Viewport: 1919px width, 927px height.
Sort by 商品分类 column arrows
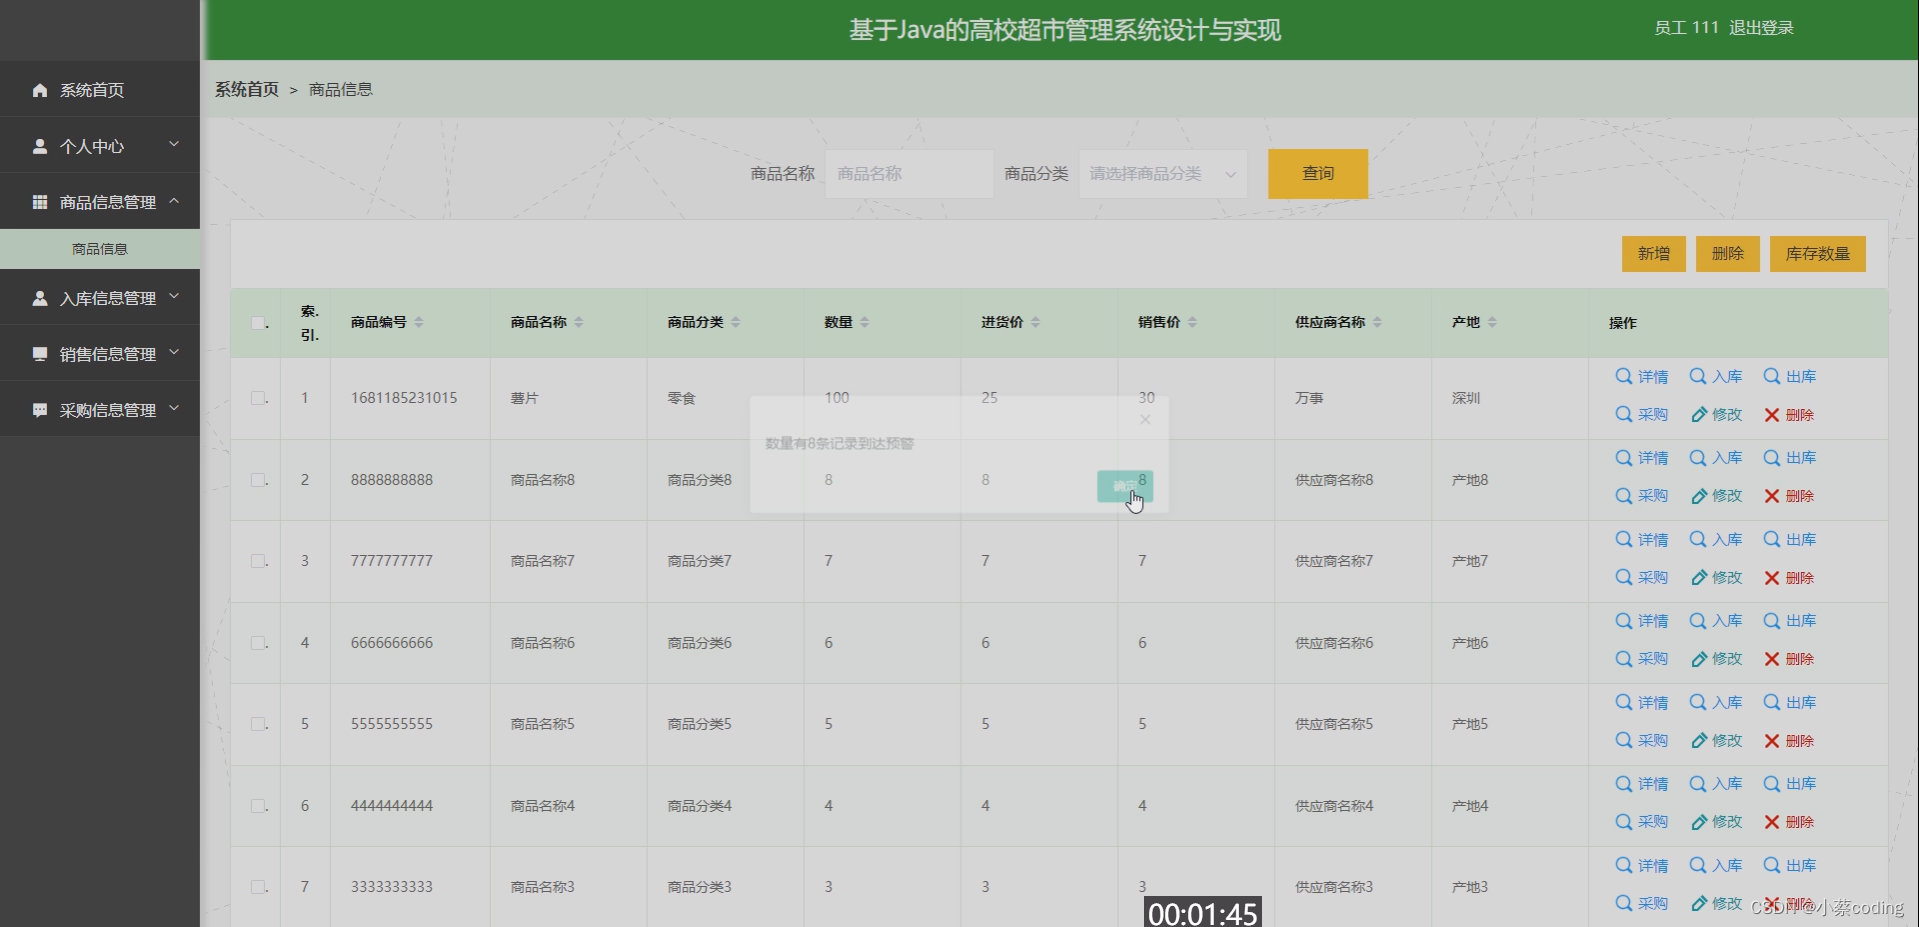point(736,322)
